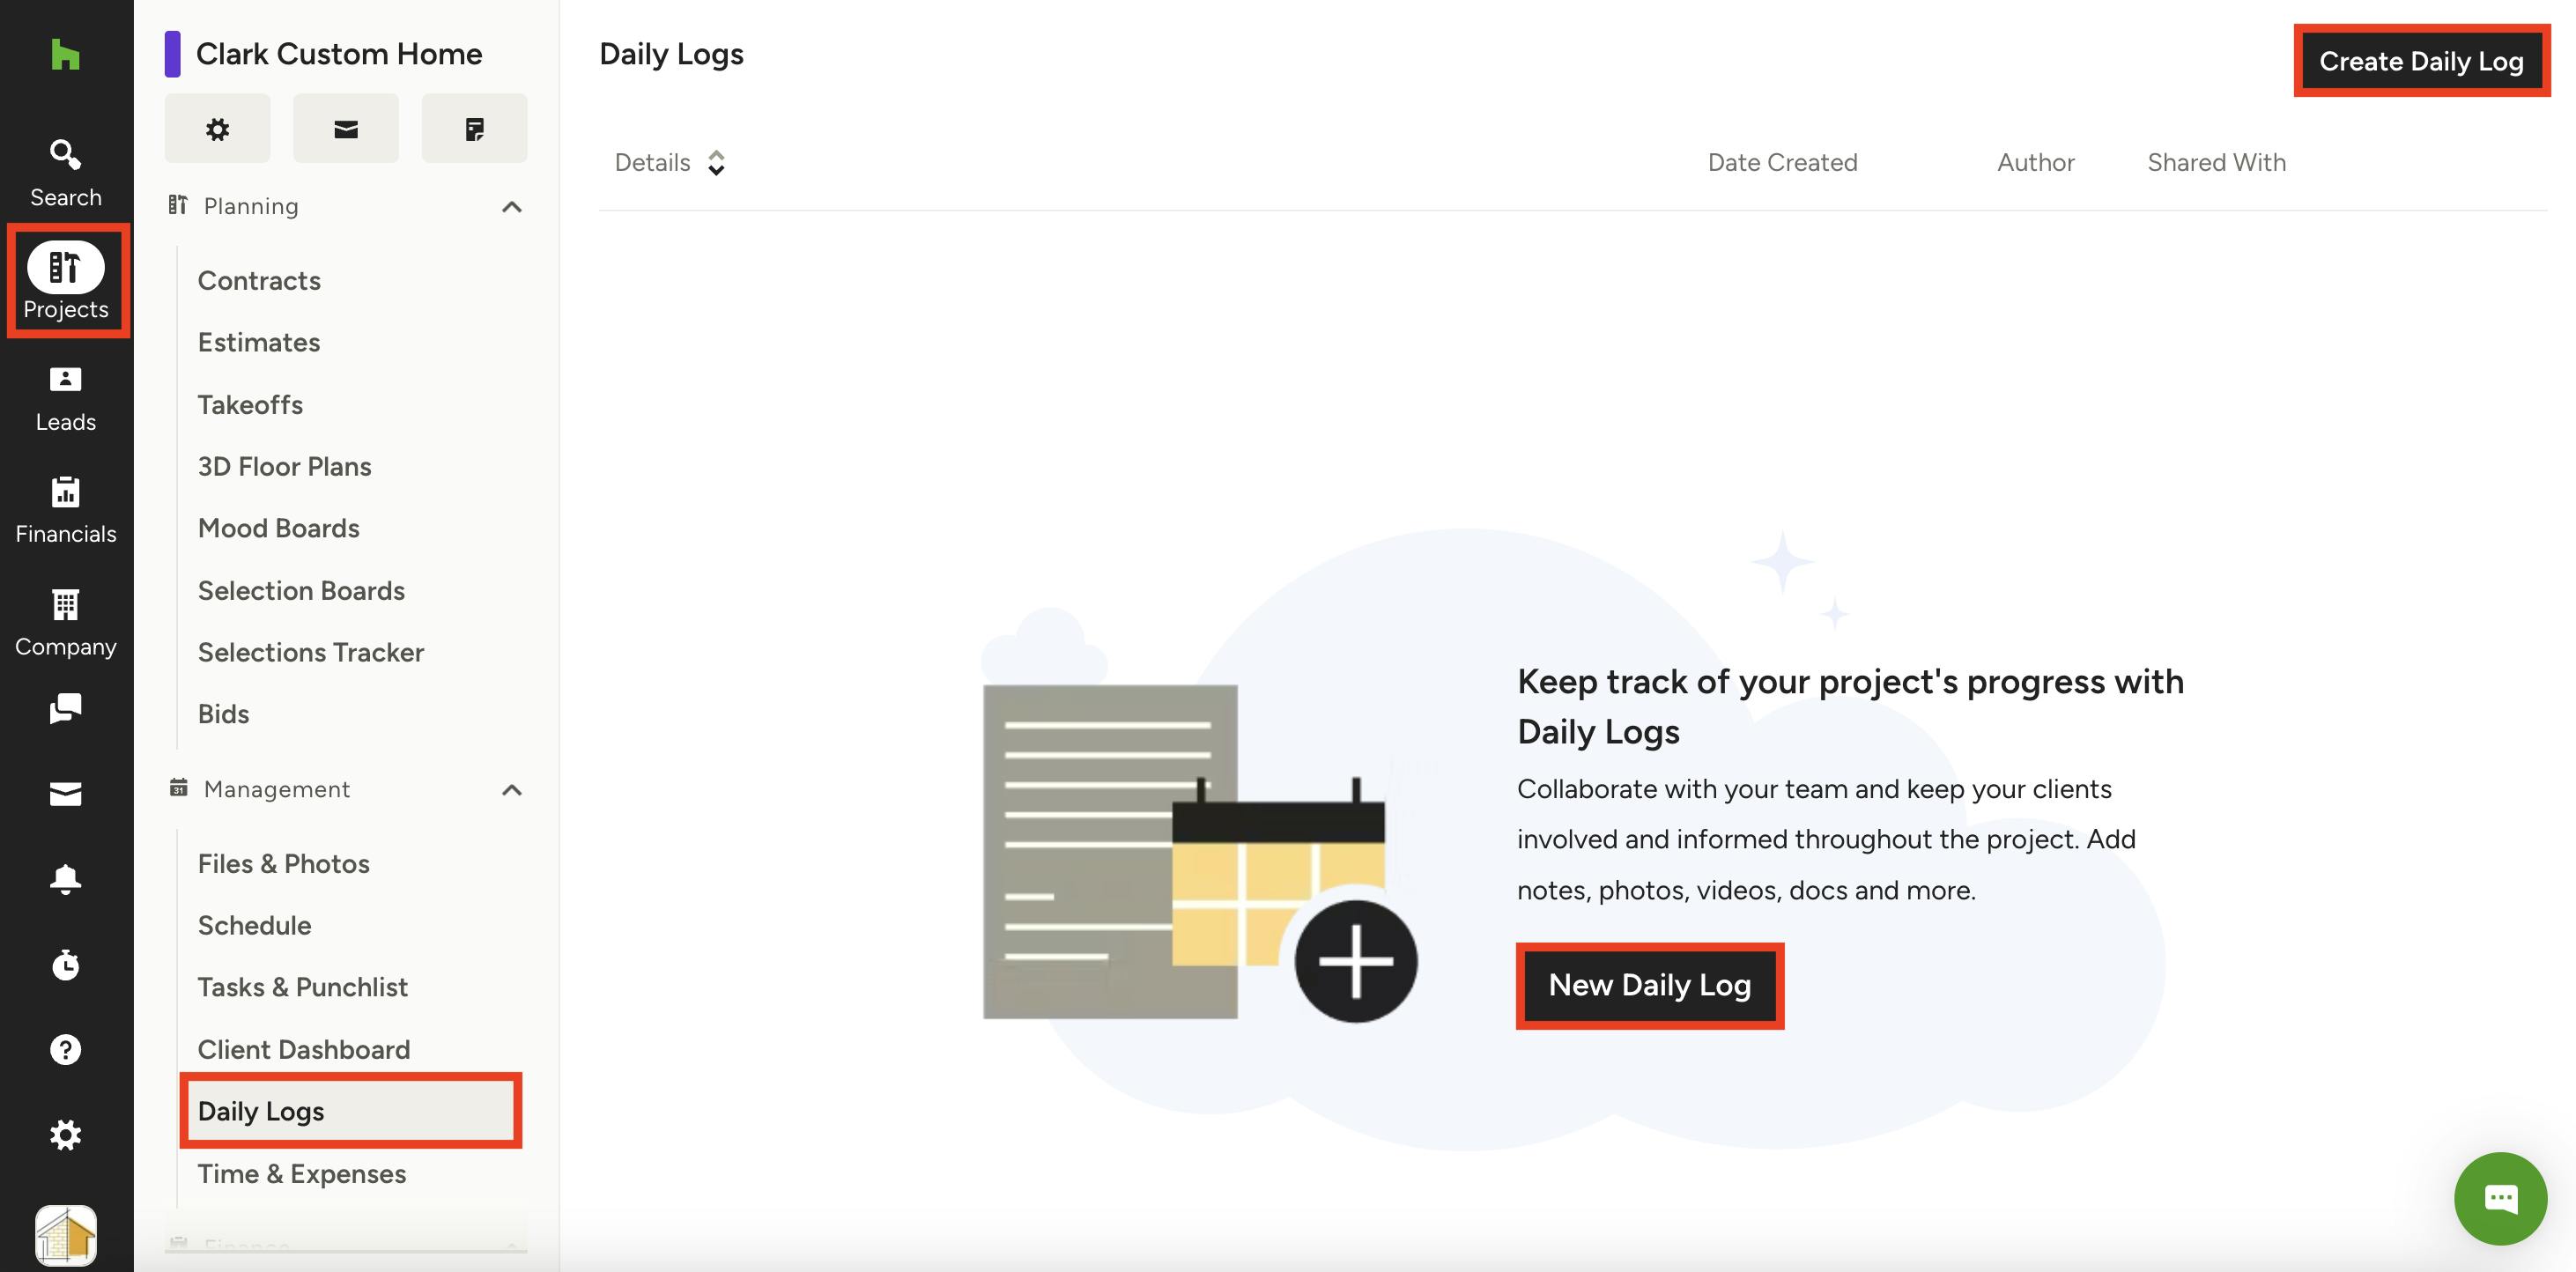Click the project settings gear button
2576x1272 pixels.
click(217, 129)
